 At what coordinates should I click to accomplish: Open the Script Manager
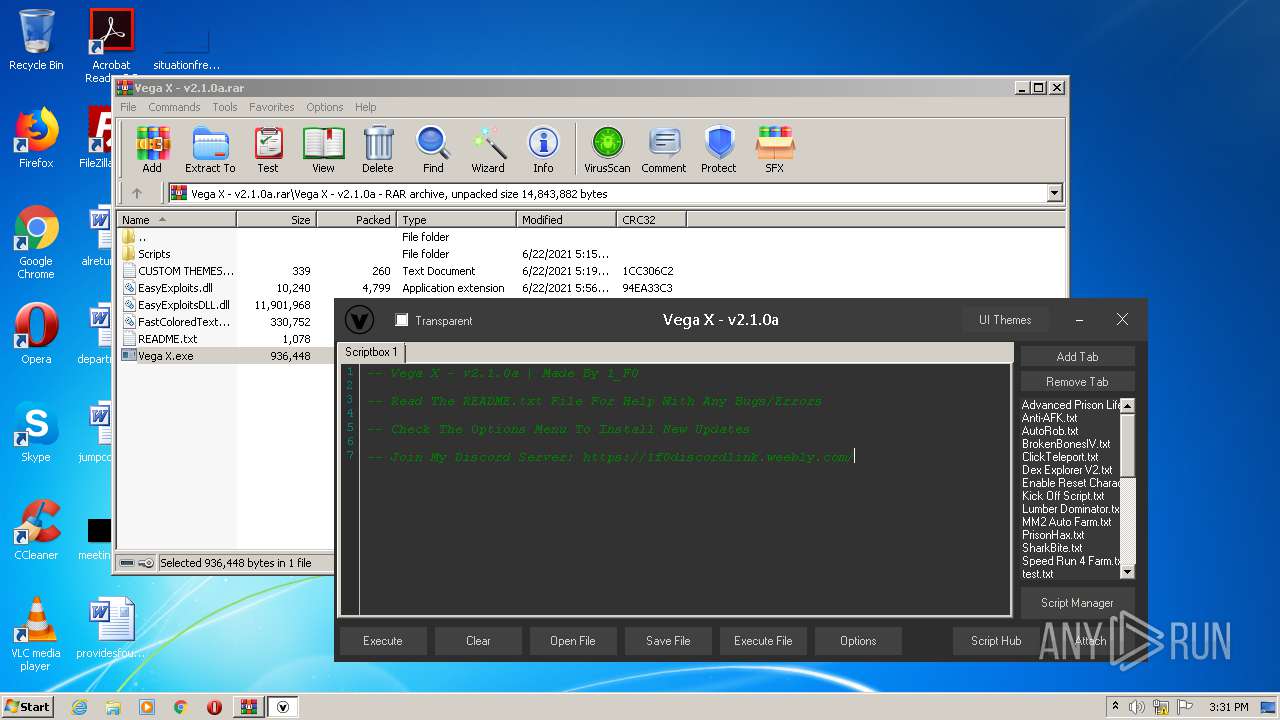[x=1077, y=603]
